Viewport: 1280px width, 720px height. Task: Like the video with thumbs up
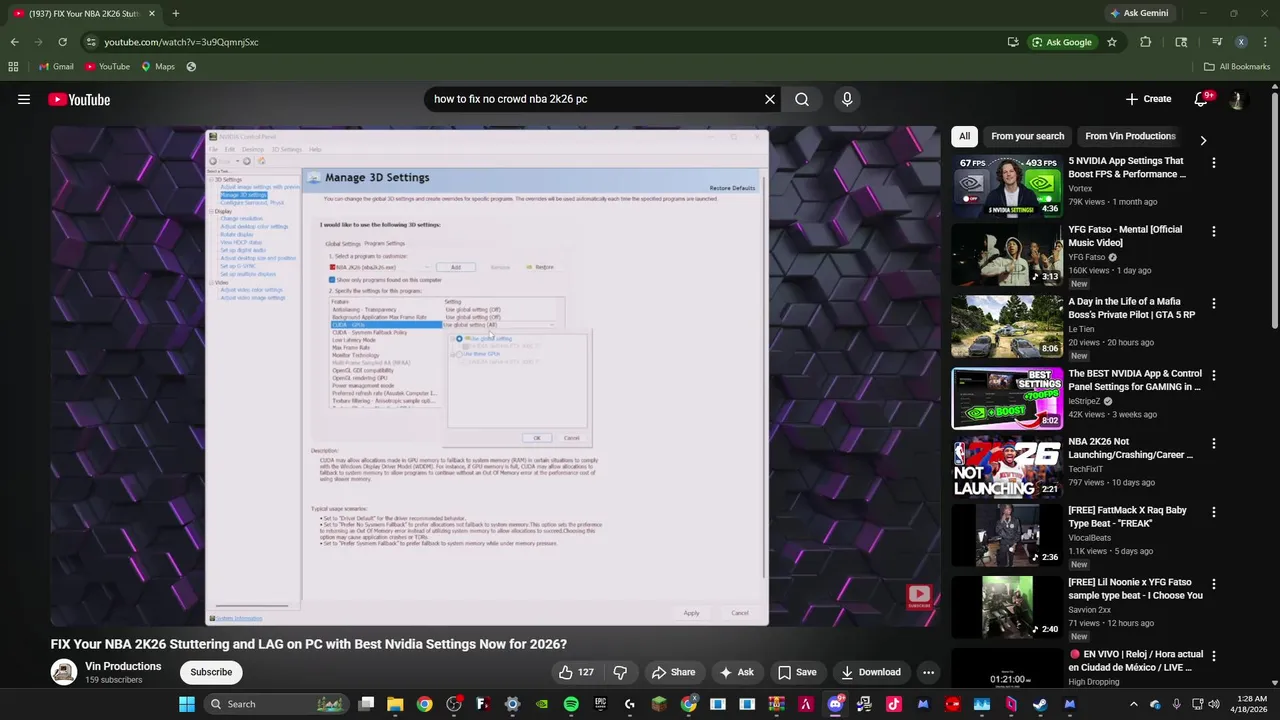click(x=577, y=672)
